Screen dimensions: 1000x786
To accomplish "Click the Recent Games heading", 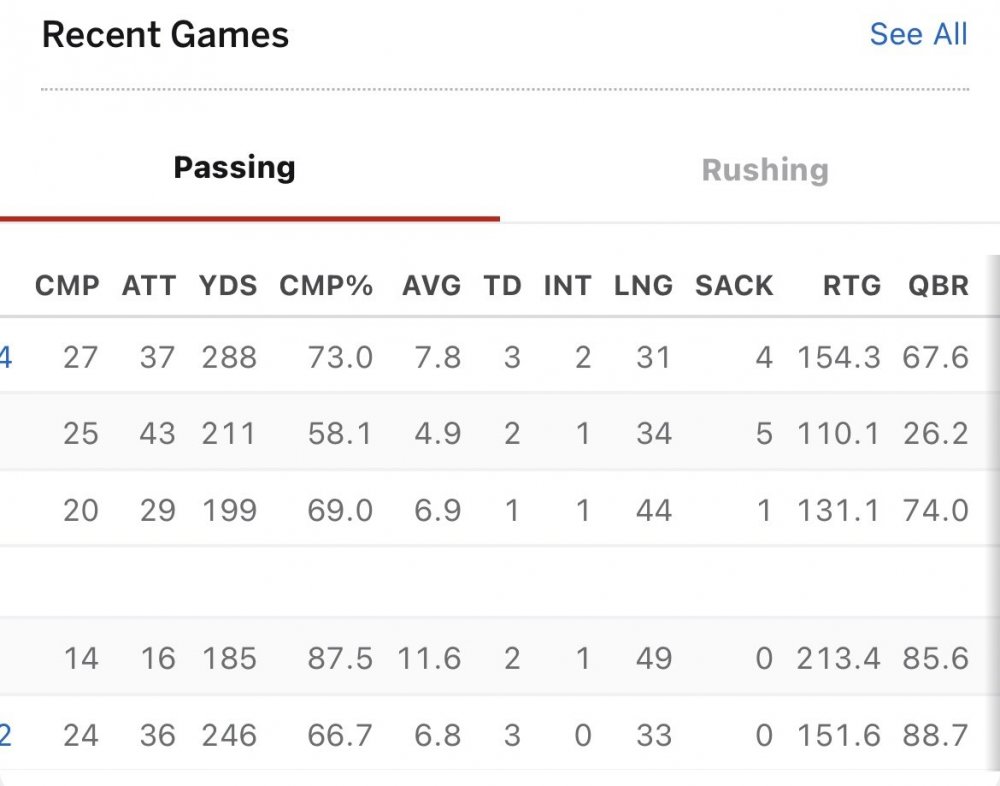I will coord(165,35).
